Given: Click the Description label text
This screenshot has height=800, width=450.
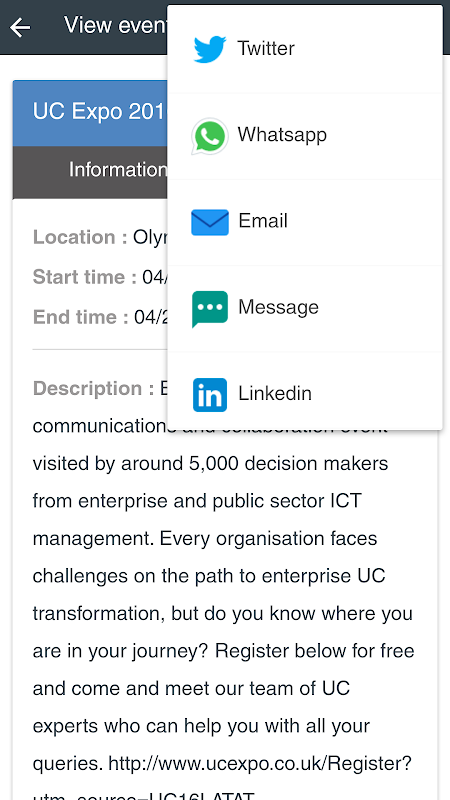Looking at the screenshot, I should (x=93, y=389).
